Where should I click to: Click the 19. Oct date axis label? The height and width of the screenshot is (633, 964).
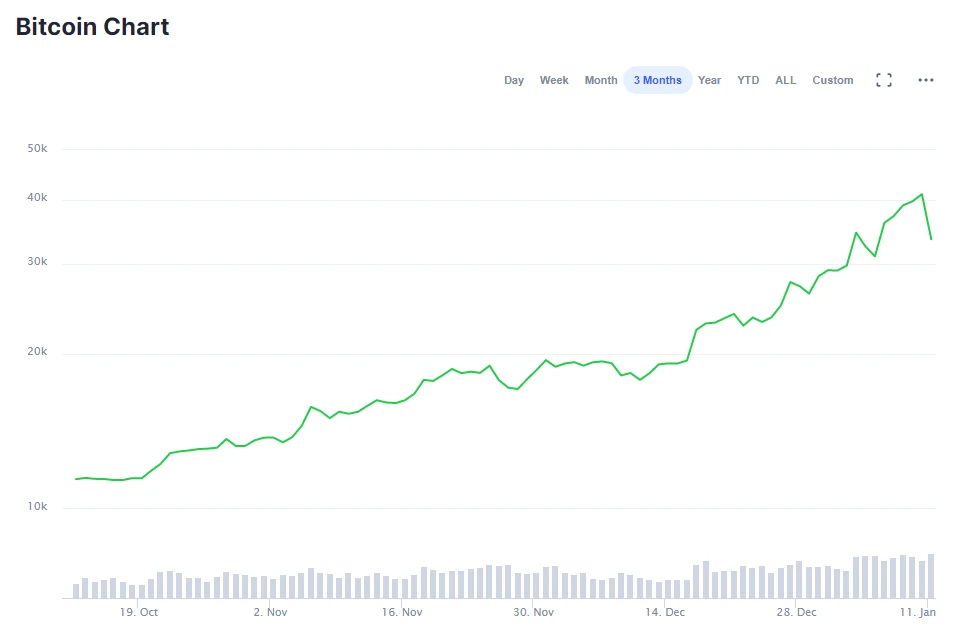[139, 612]
